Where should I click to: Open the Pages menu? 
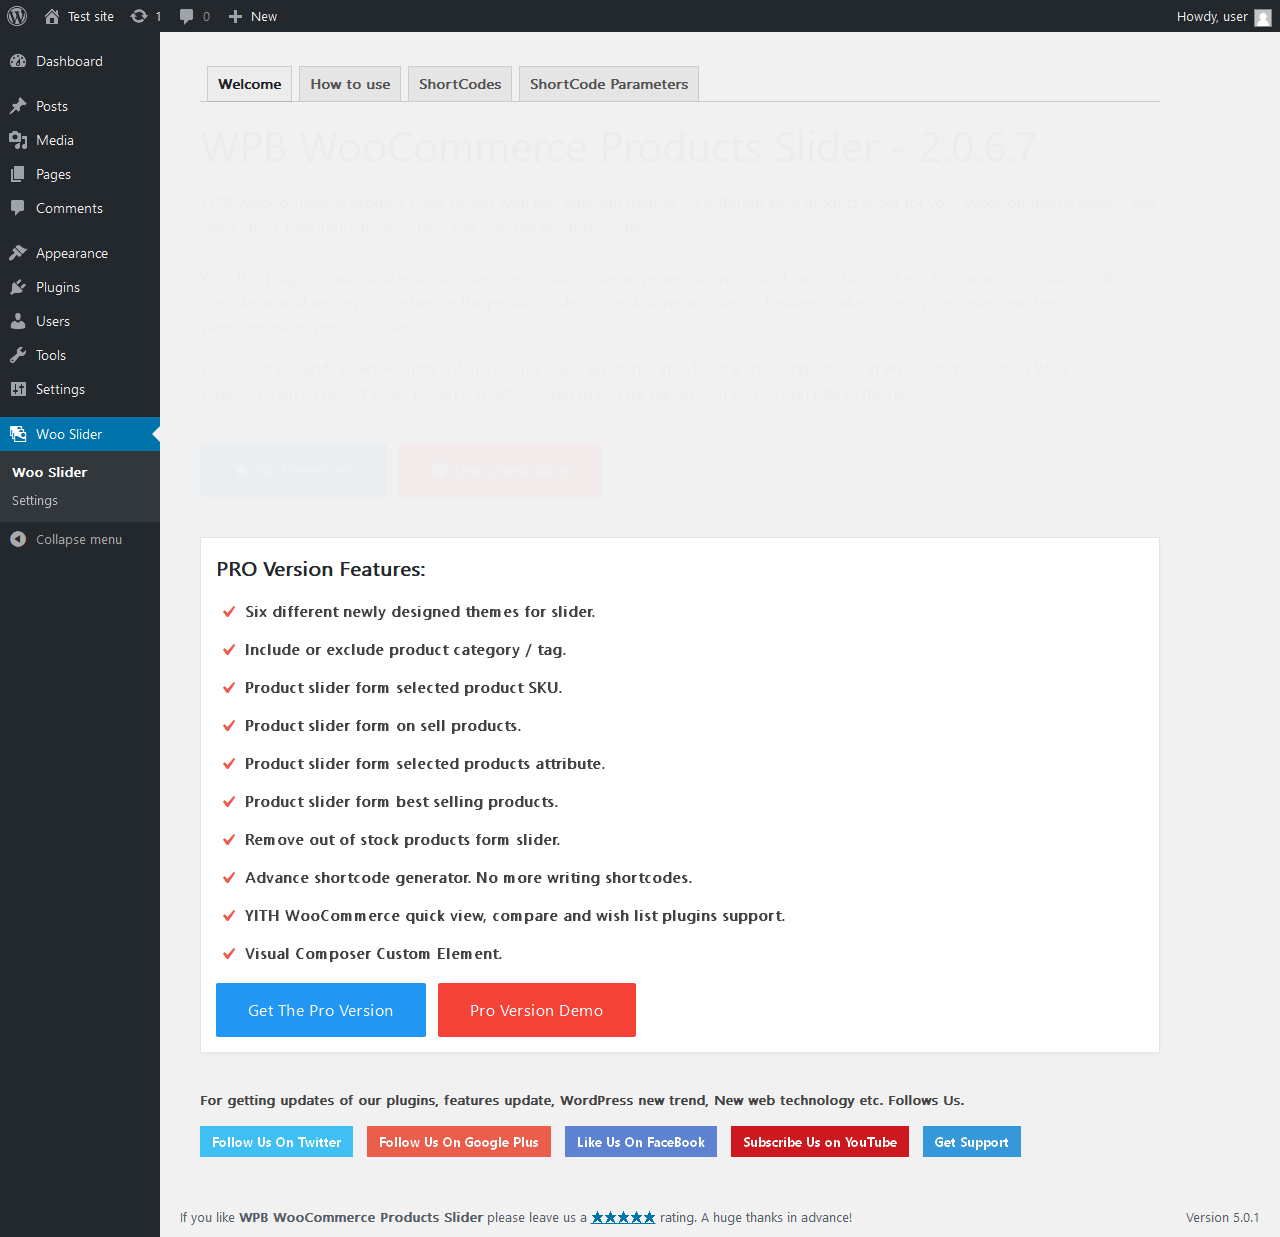pyautogui.click(x=80, y=174)
